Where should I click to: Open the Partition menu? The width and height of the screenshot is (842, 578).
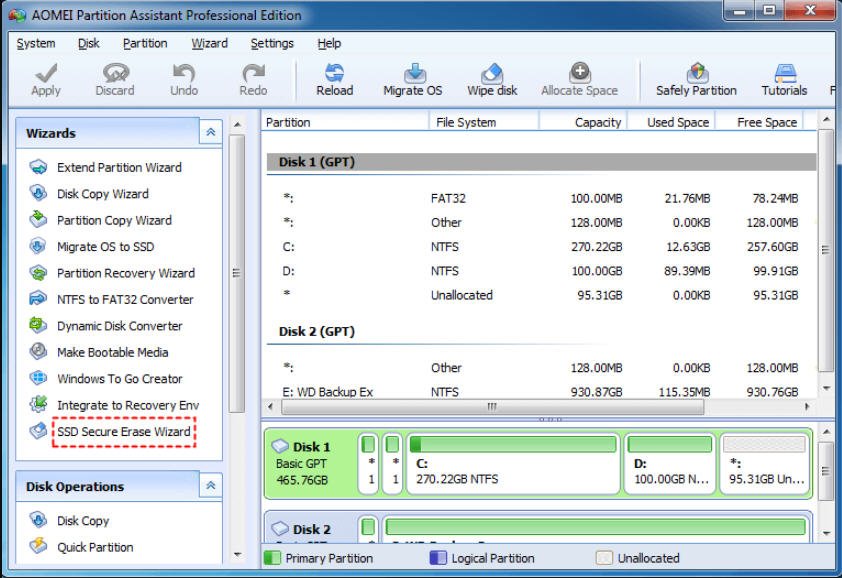[145, 44]
